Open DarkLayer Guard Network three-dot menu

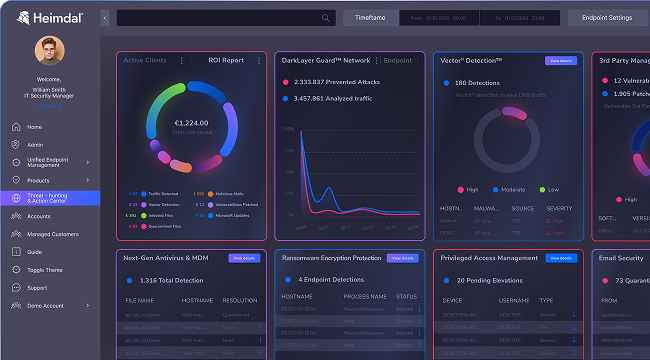click(x=376, y=61)
